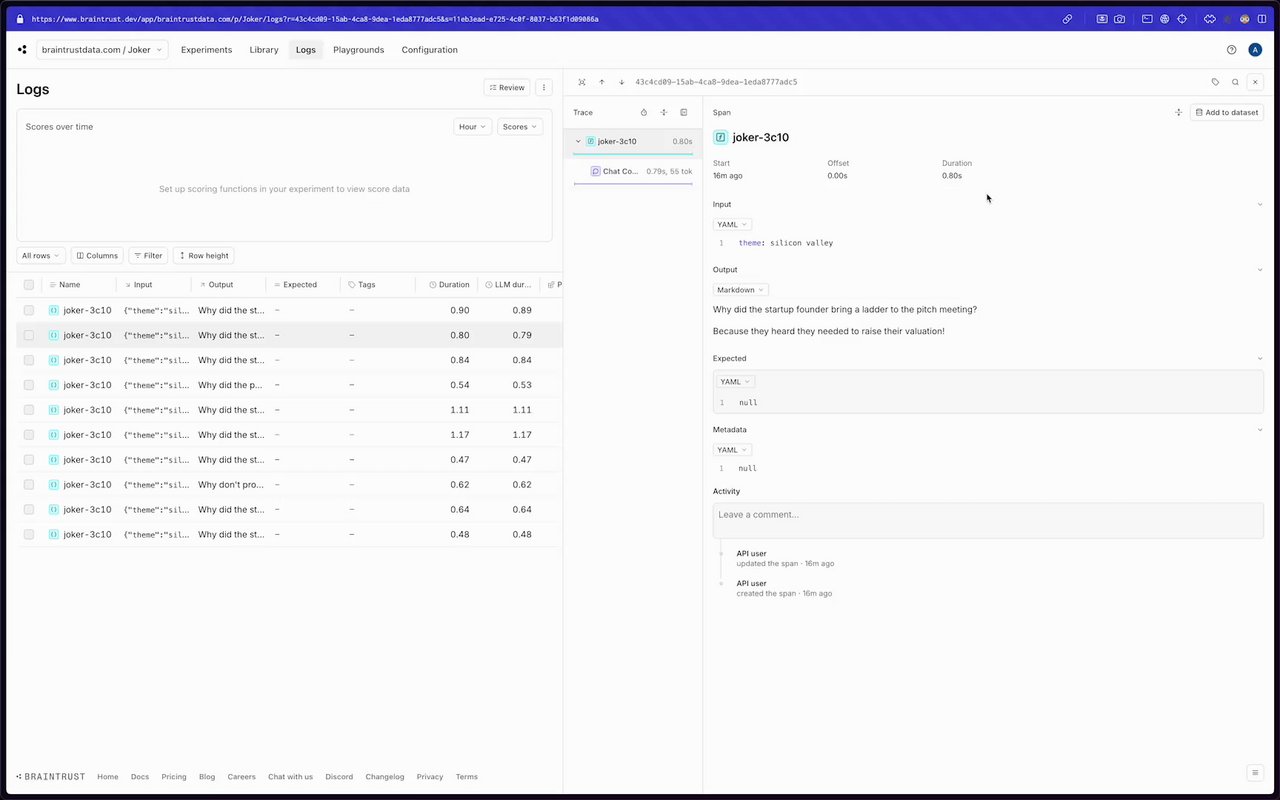Open the user avatar 'A' menu
This screenshot has height=800, width=1280.
tap(1255, 50)
